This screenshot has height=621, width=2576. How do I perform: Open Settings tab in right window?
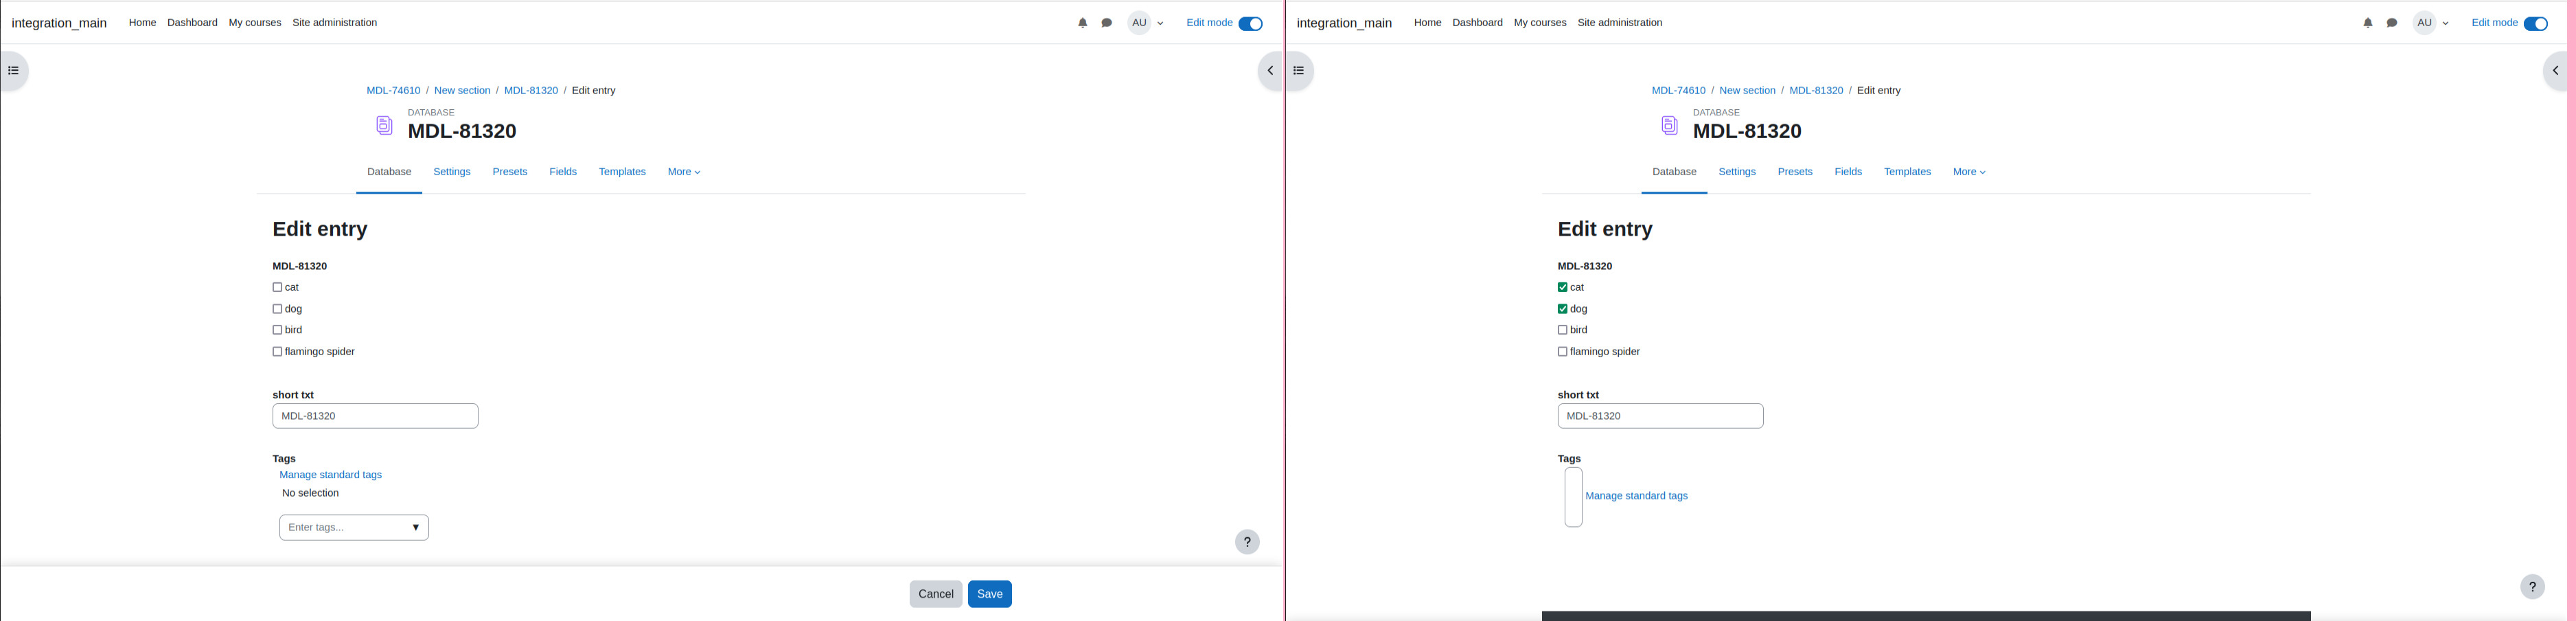1737,172
